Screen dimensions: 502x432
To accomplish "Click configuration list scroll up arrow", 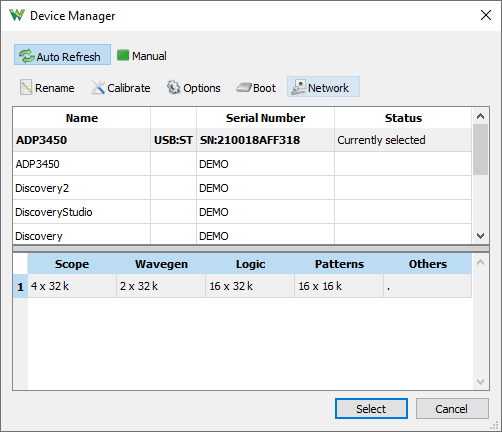I will click(480, 262).
